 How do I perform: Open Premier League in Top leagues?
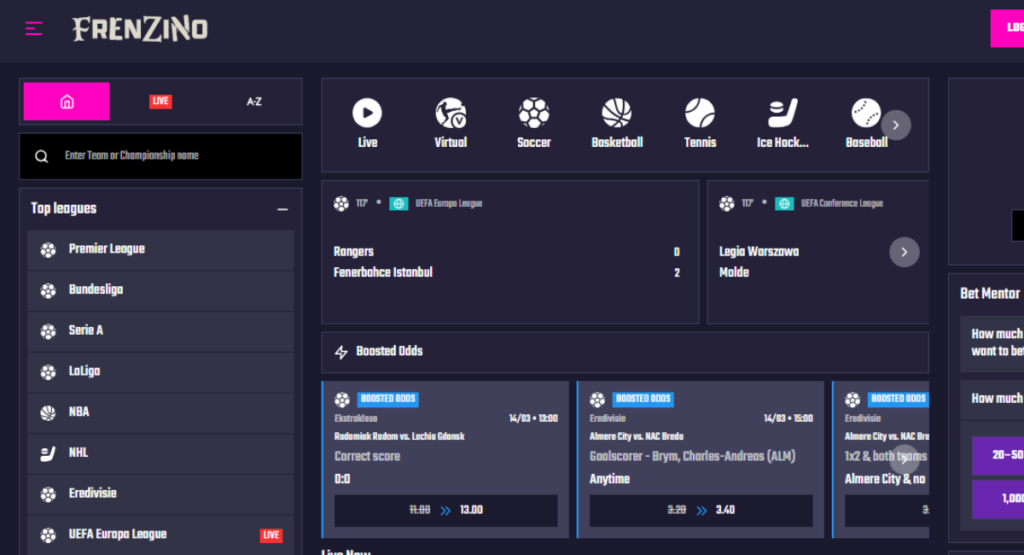[161, 249]
